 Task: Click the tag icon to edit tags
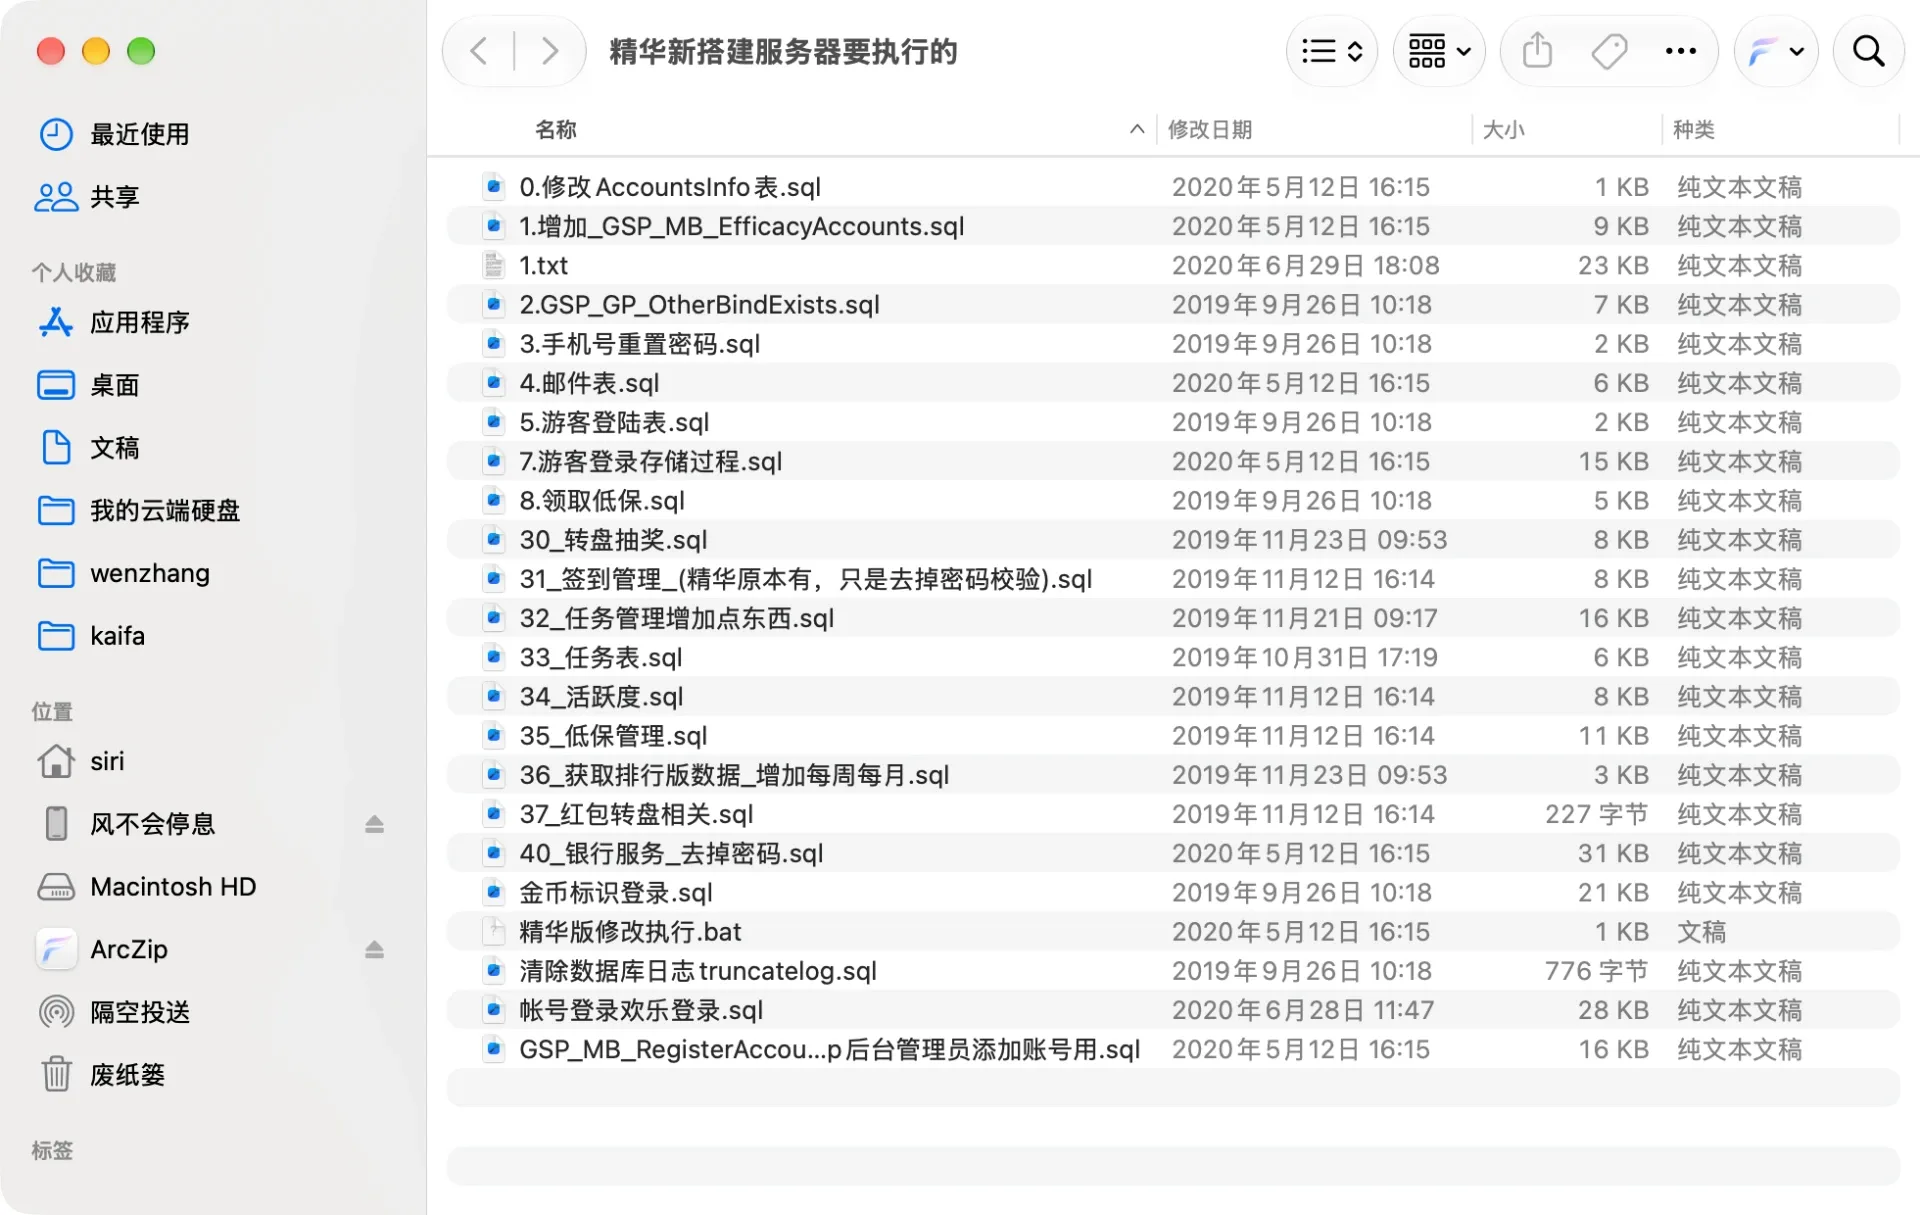coord(1609,51)
